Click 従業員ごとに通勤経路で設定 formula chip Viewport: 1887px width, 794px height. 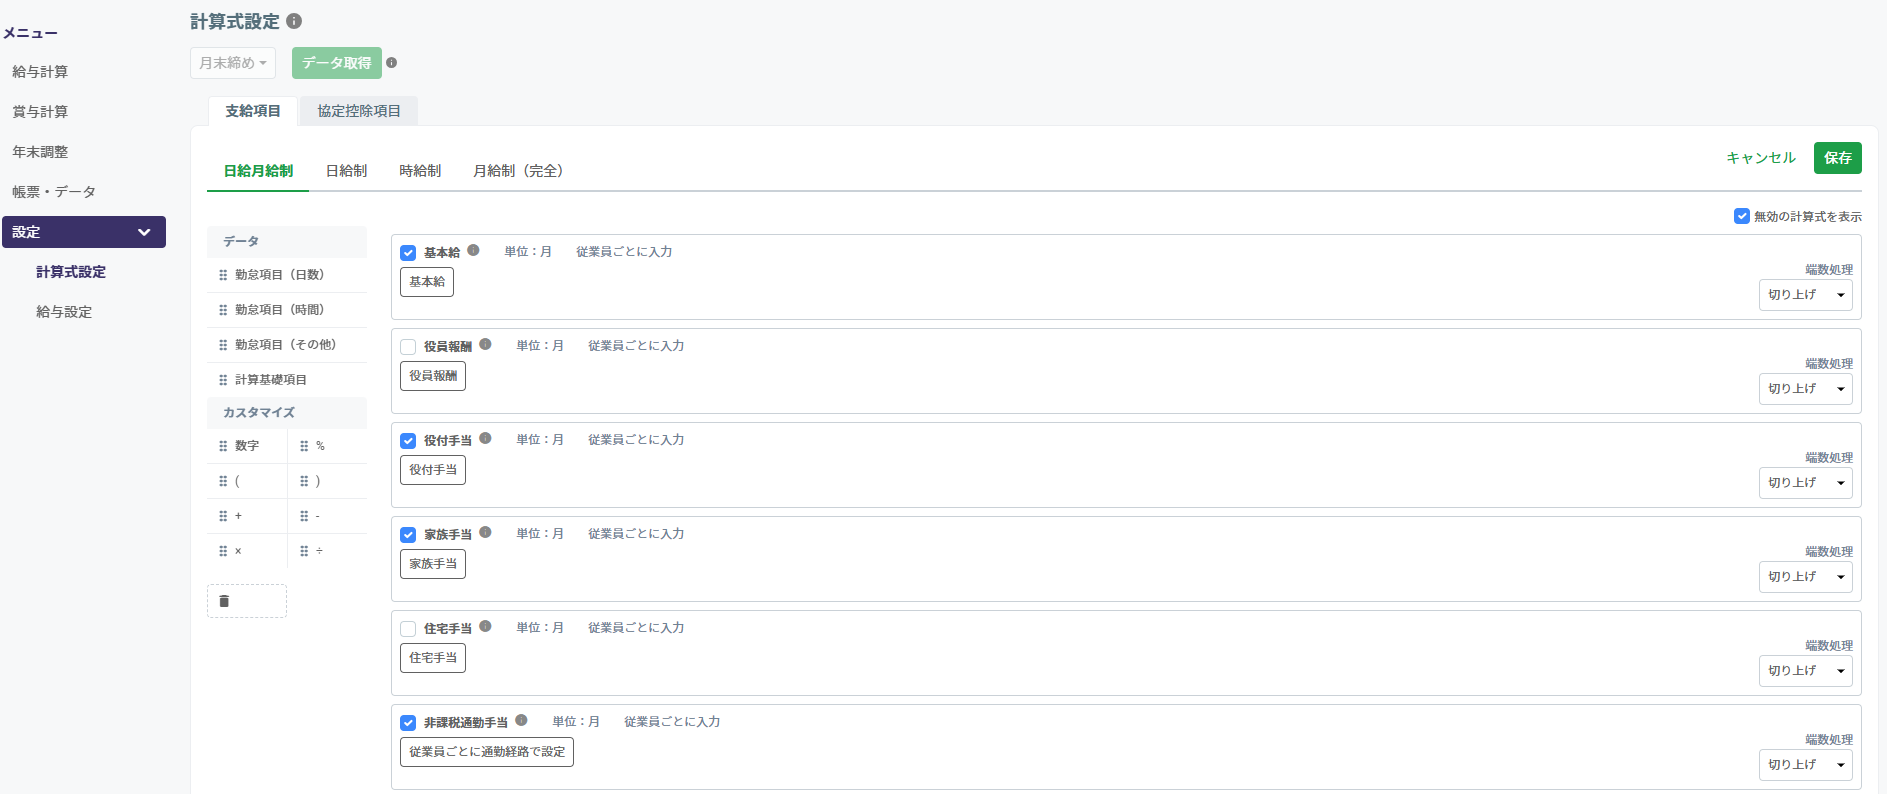pos(487,752)
